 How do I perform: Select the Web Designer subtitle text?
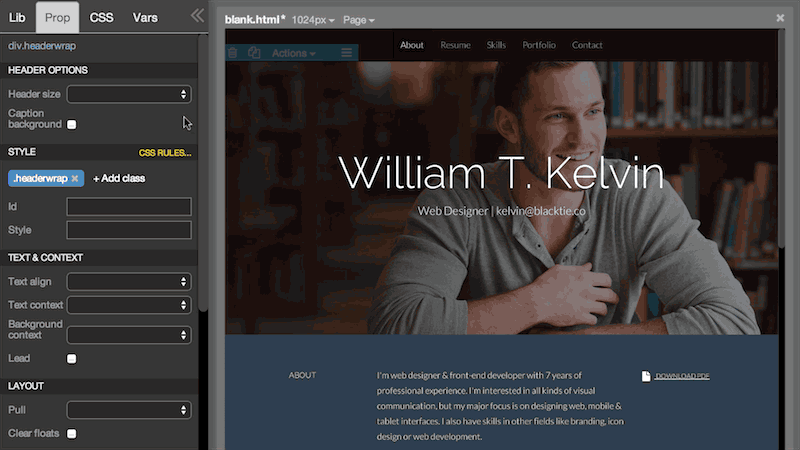(x=502, y=211)
